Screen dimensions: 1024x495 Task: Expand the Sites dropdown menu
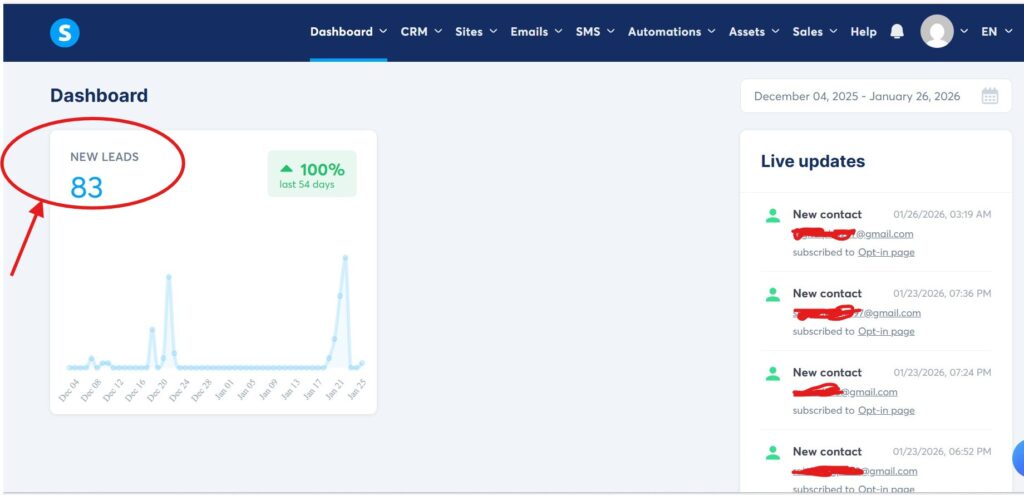(475, 32)
